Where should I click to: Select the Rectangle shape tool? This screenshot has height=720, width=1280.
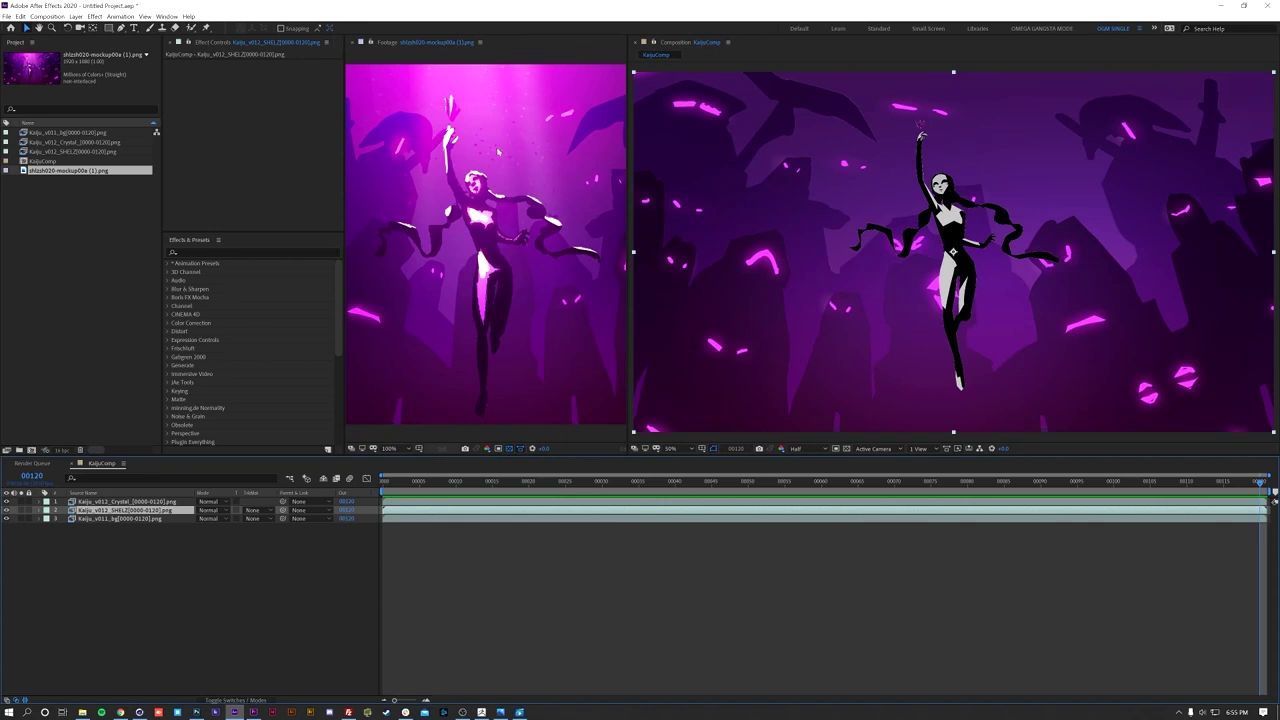pos(108,28)
